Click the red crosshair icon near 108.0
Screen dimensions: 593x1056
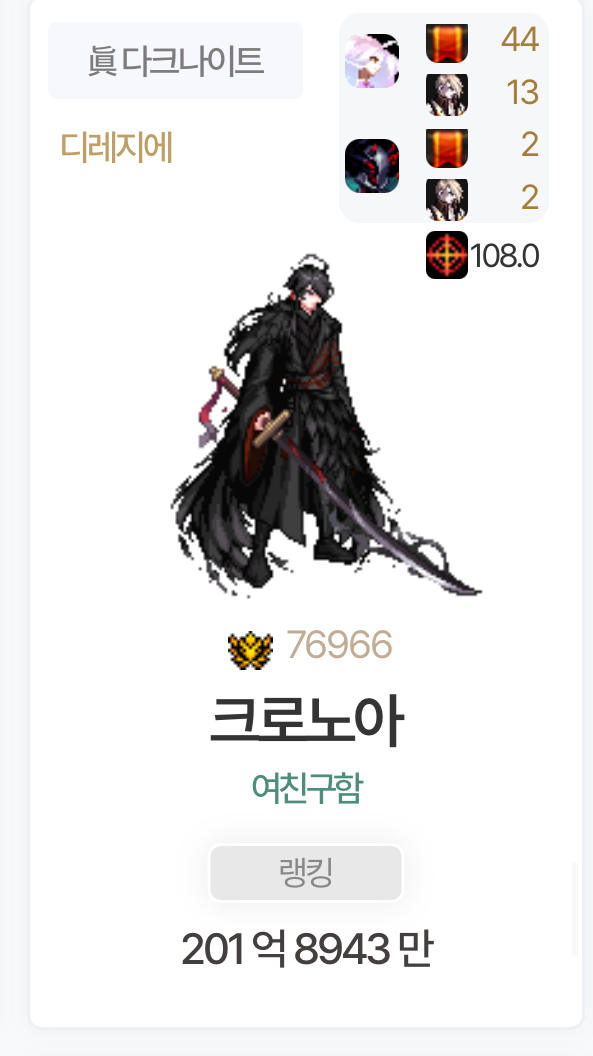pos(447,255)
